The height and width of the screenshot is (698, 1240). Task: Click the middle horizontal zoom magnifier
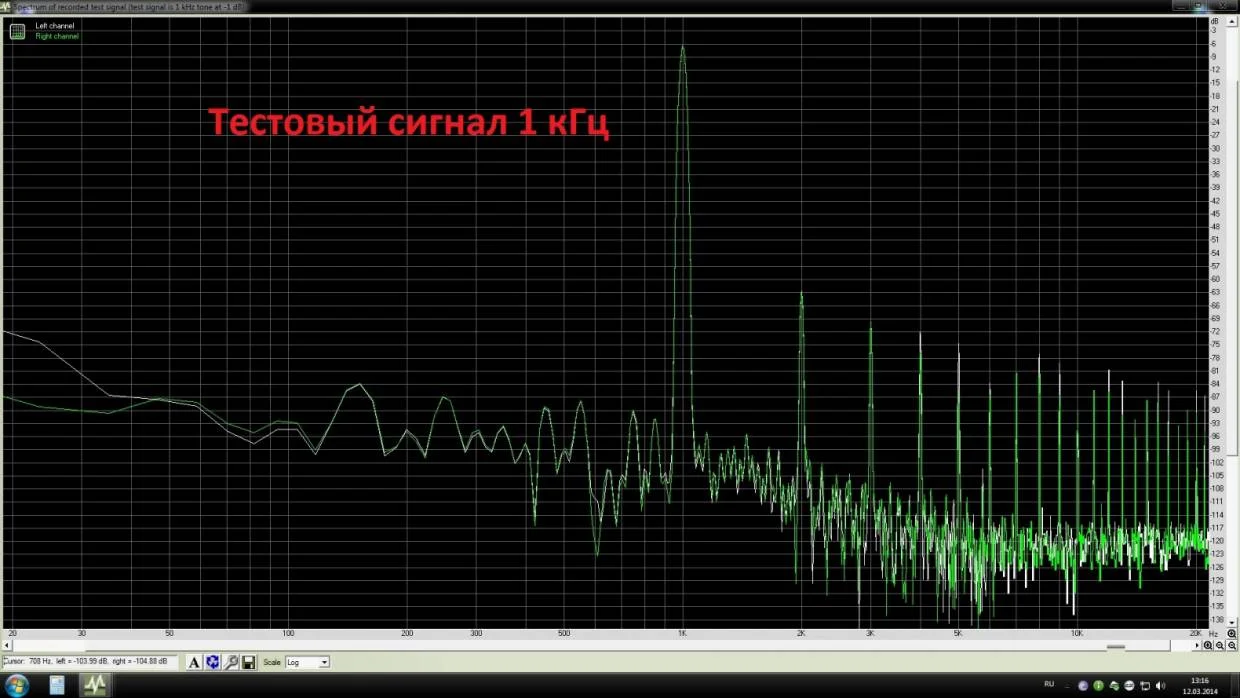click(1220, 645)
